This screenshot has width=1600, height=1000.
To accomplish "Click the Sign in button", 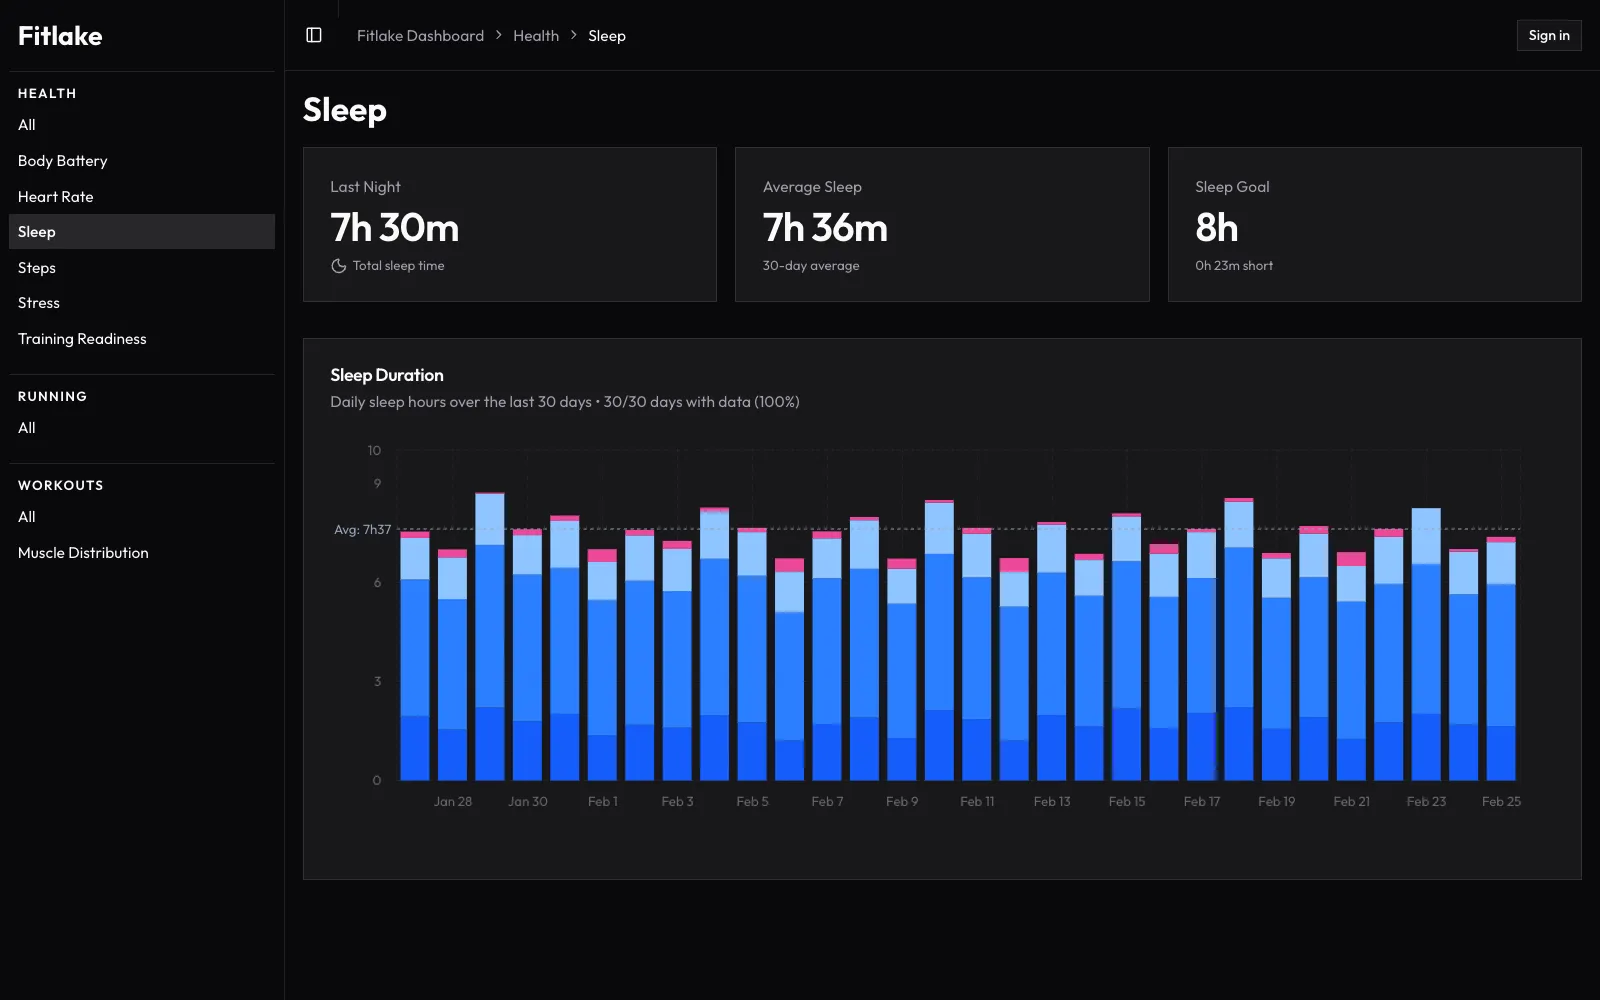I will click(x=1549, y=35).
